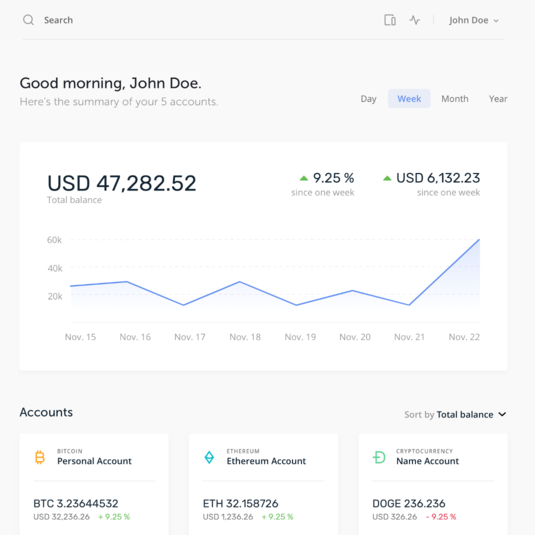Open the Name Account DOGE card
Image resolution: width=535 pixels, height=535 pixels.
click(x=433, y=485)
